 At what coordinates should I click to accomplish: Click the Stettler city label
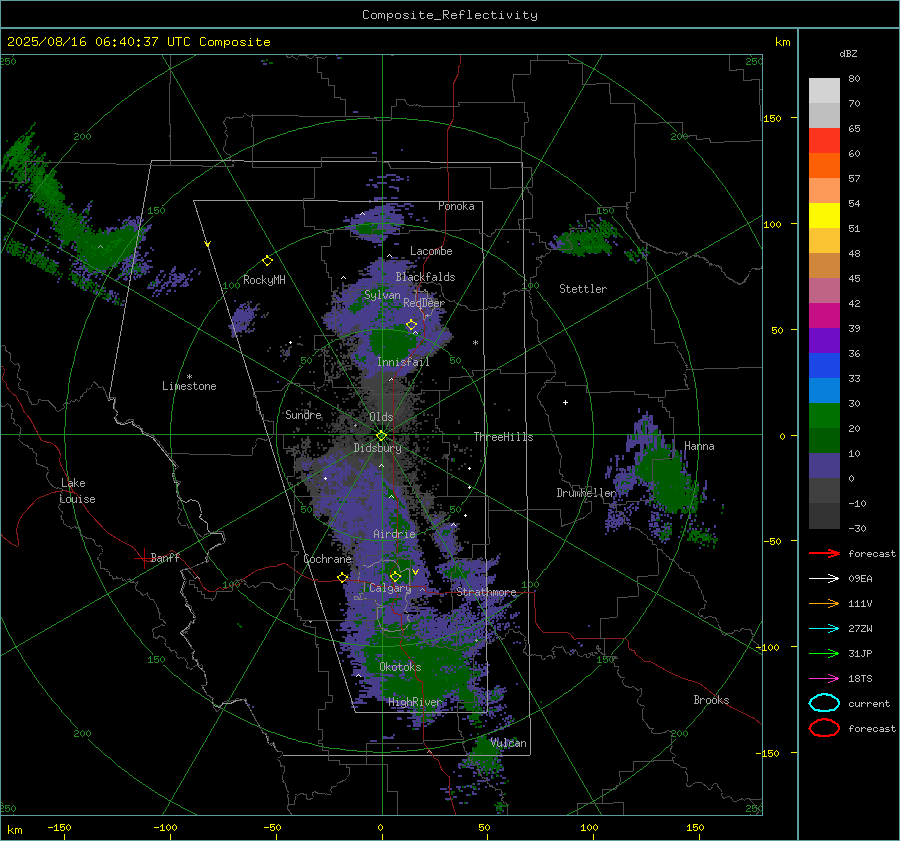tap(583, 289)
